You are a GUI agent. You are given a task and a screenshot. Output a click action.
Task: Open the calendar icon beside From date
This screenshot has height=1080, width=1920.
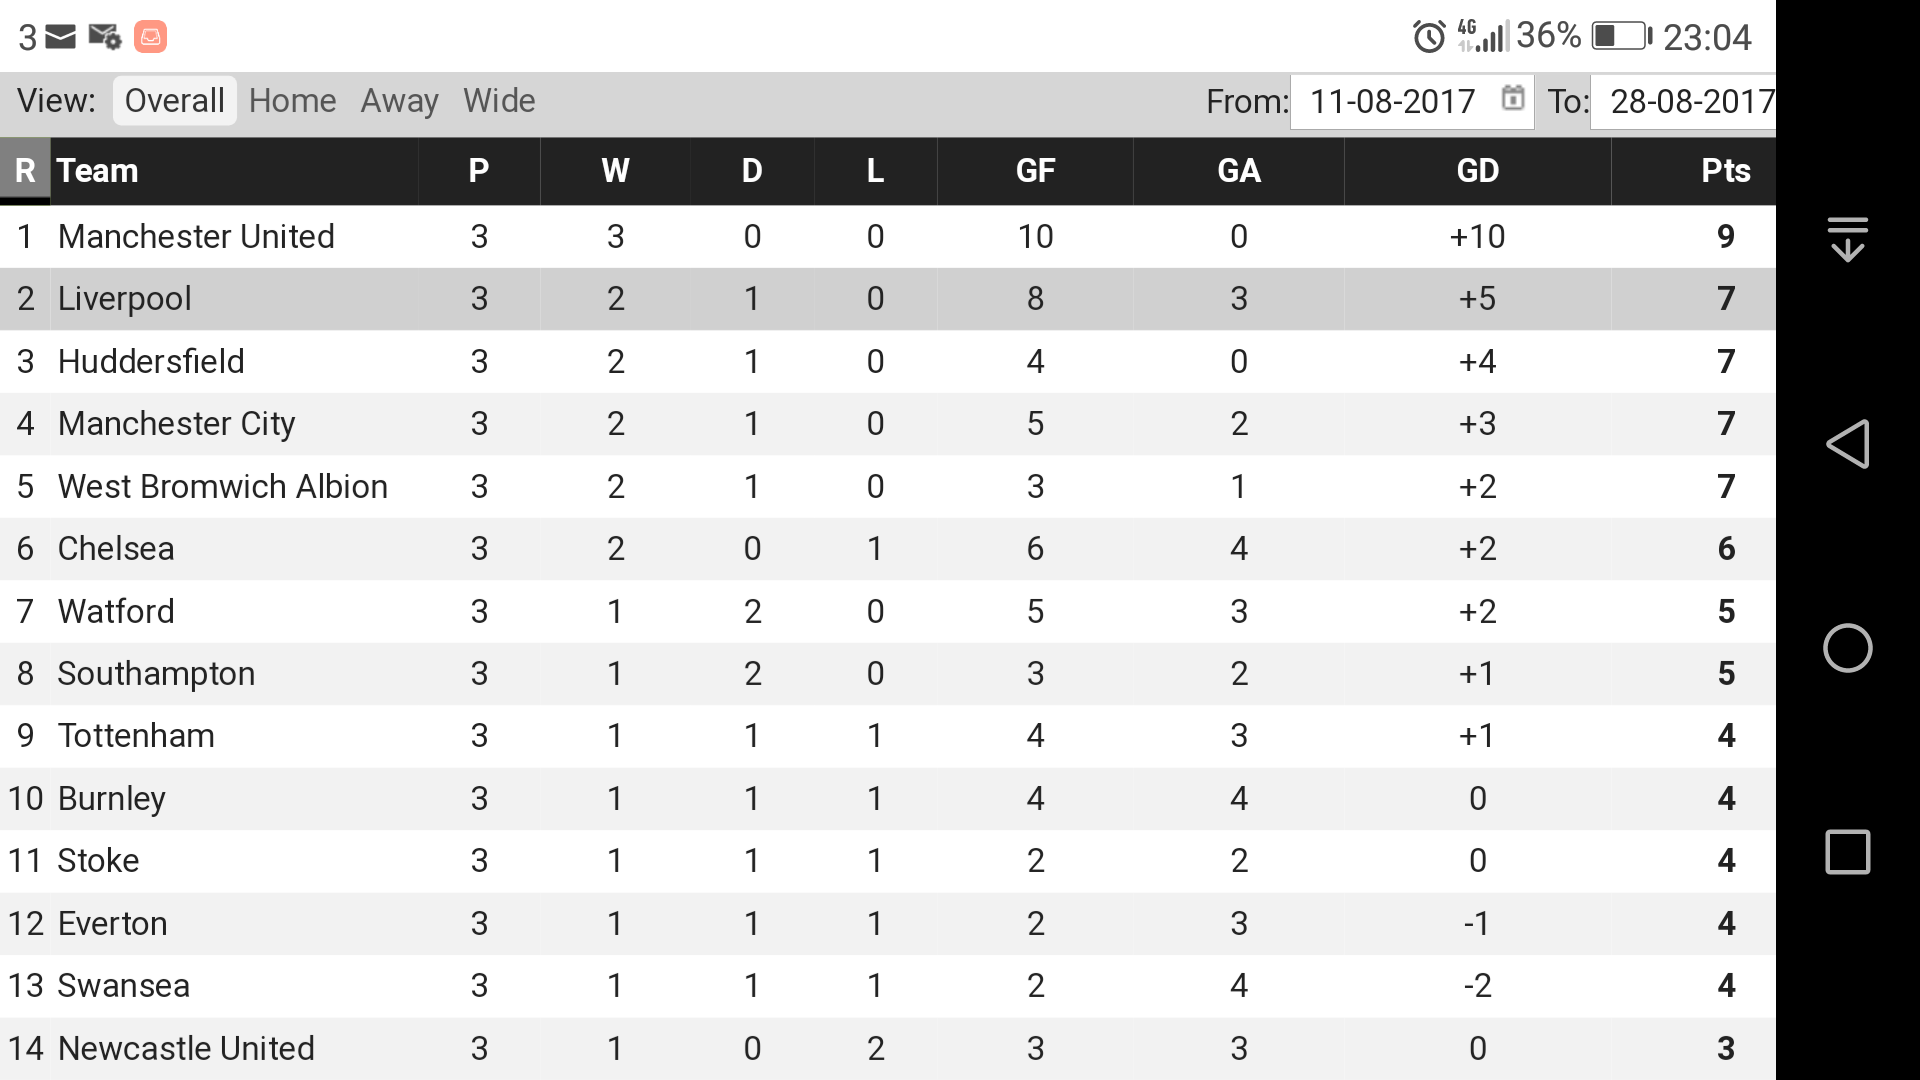pyautogui.click(x=1513, y=98)
